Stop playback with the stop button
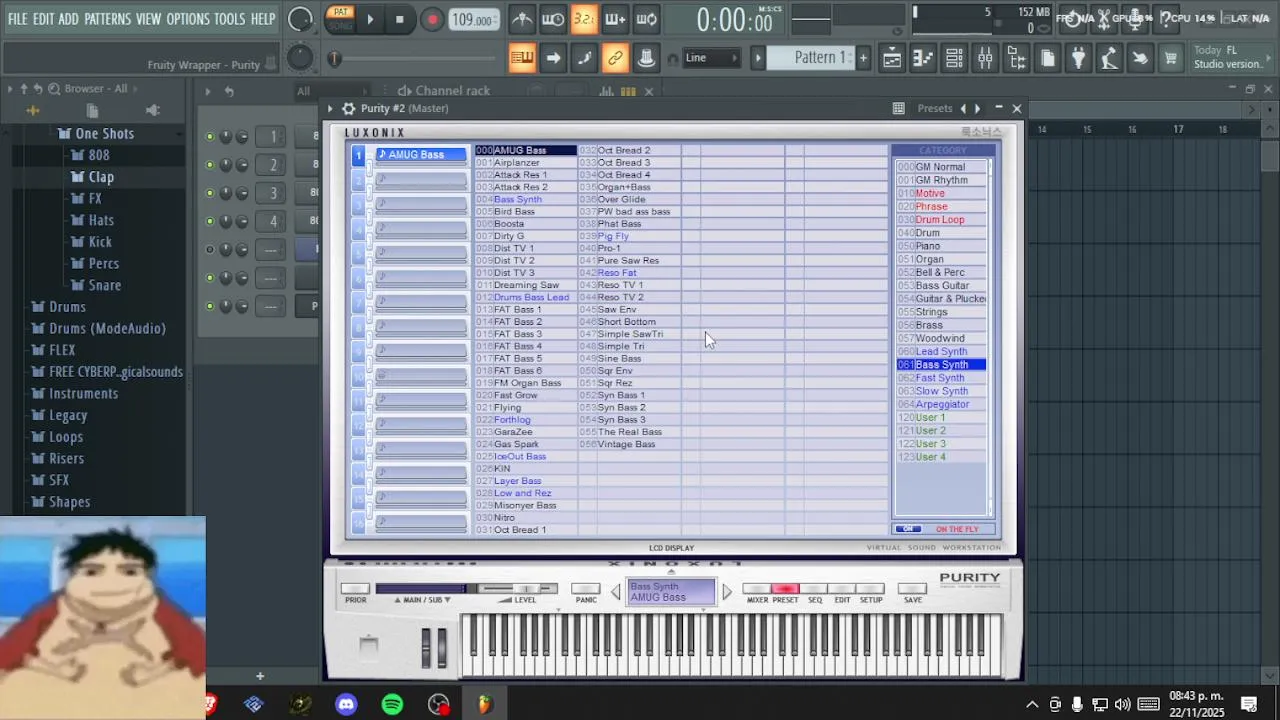 400,19
